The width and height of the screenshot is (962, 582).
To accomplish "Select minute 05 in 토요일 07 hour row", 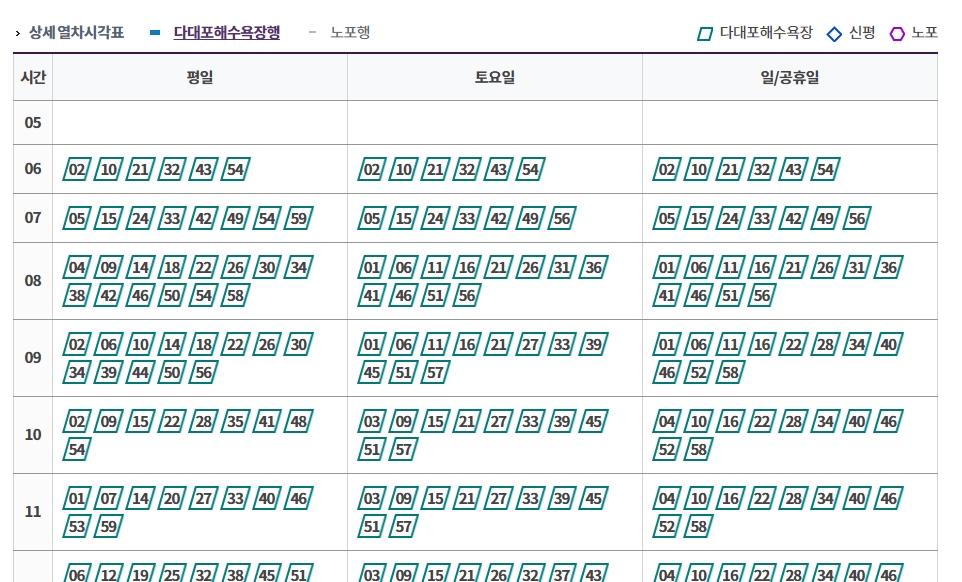I will [372, 218].
